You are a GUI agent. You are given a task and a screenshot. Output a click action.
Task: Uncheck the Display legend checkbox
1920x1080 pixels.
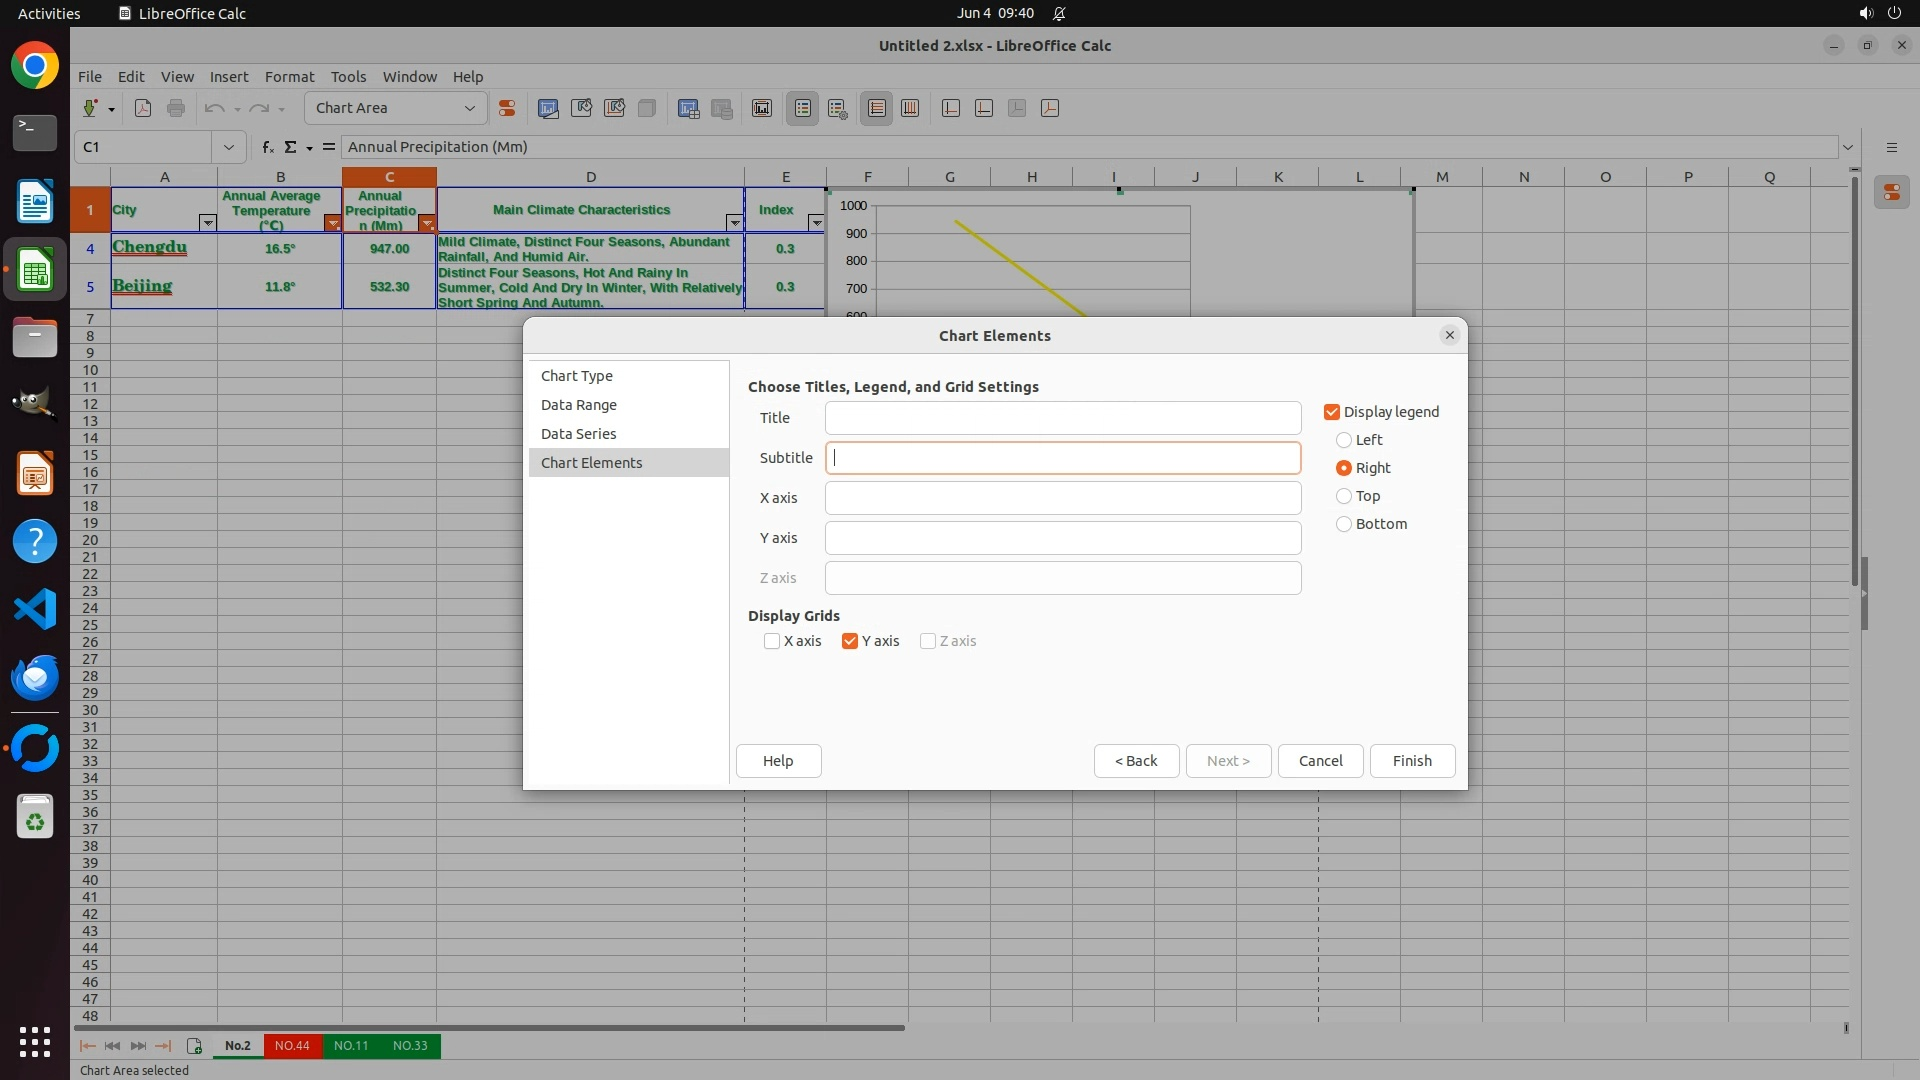pos(1332,412)
